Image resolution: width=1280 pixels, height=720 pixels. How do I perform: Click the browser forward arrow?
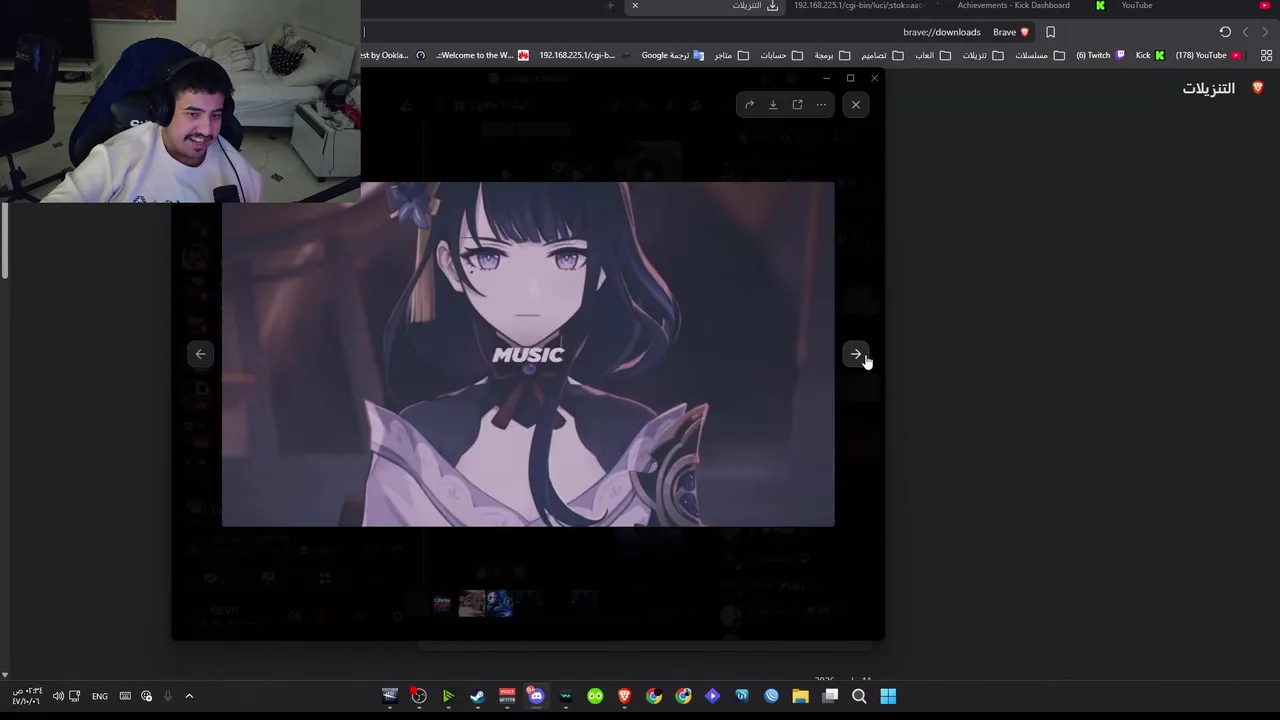coord(1265,32)
